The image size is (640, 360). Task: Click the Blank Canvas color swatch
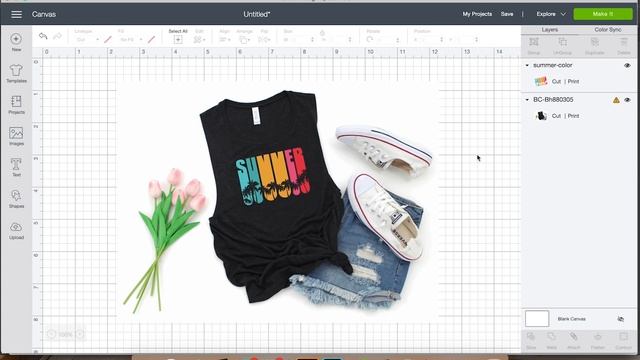click(x=537, y=319)
